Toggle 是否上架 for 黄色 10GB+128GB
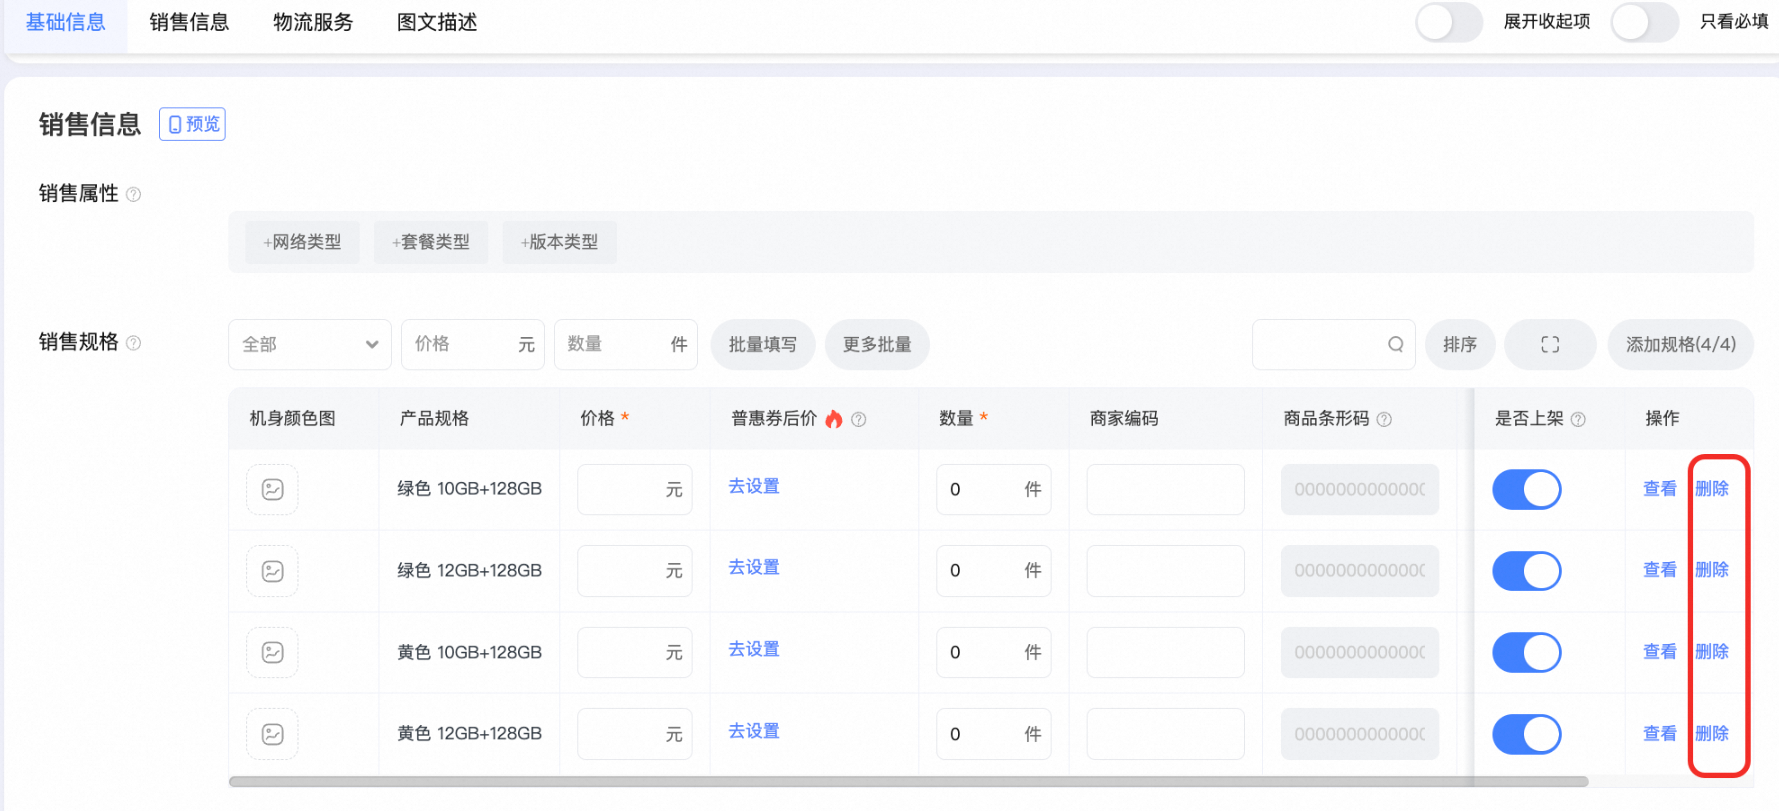The image size is (1779, 811). point(1527,652)
